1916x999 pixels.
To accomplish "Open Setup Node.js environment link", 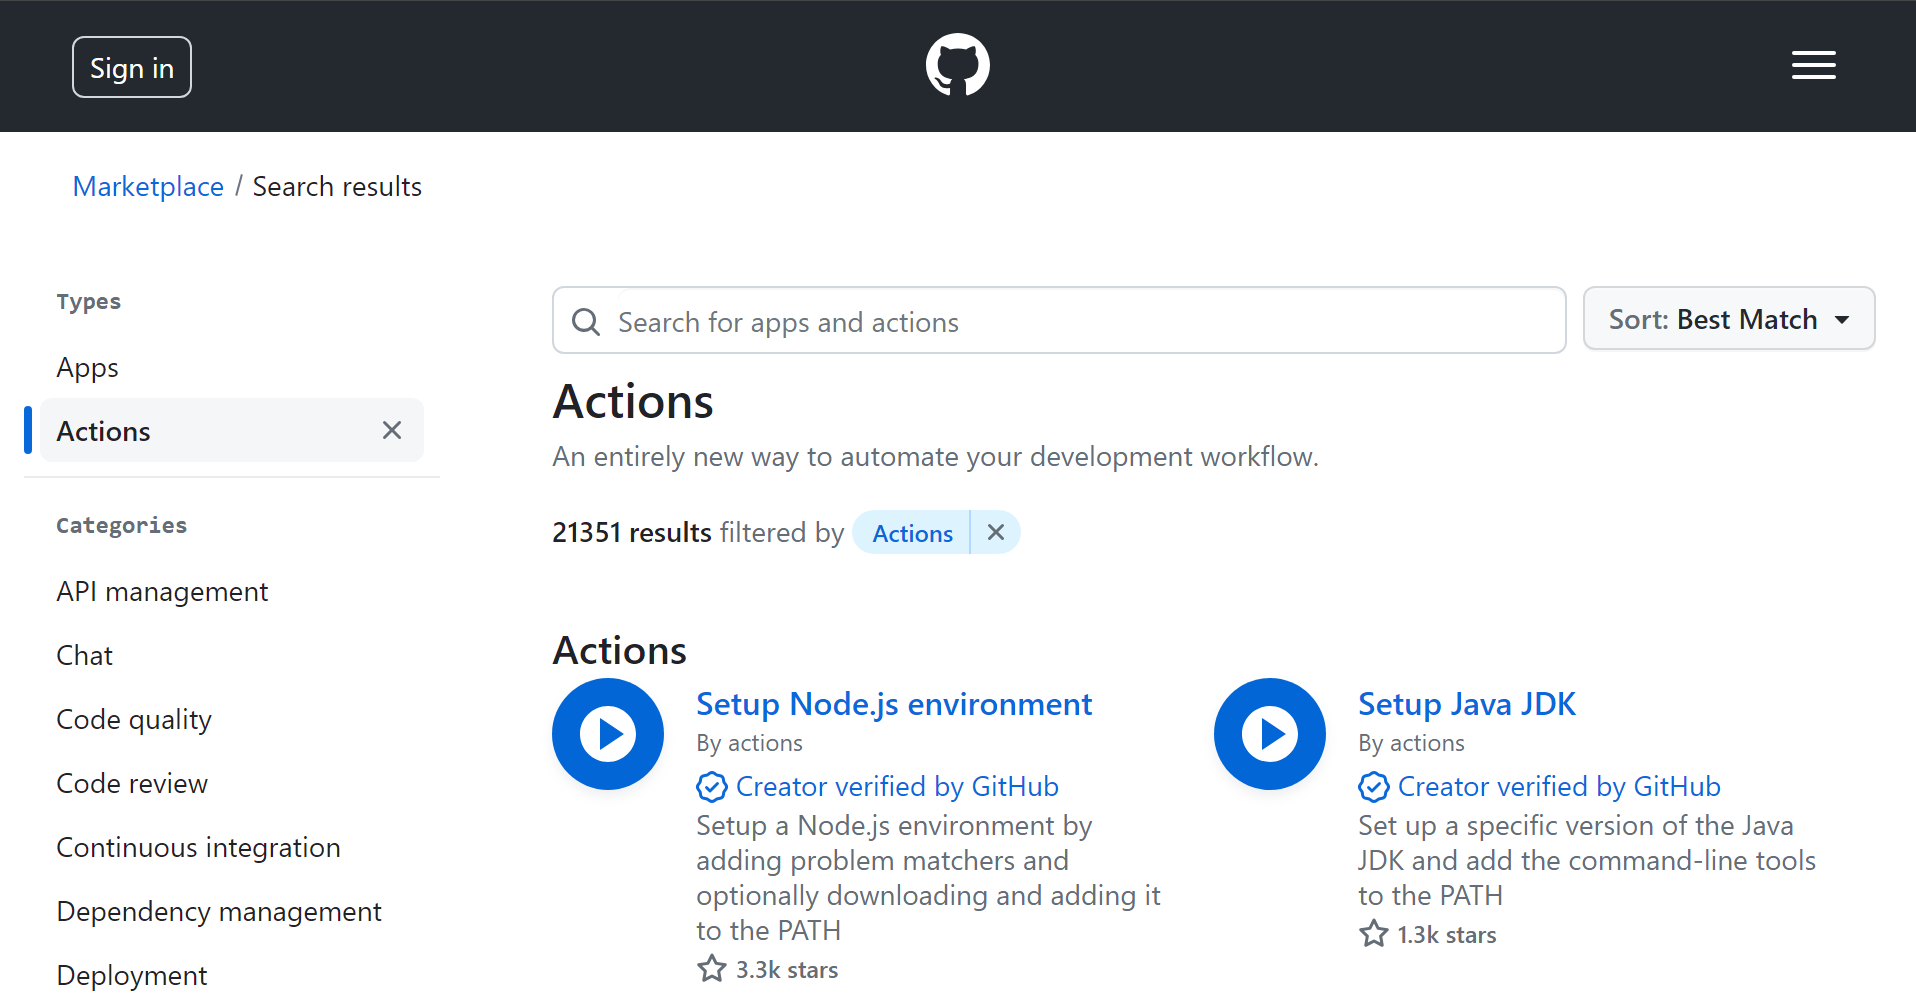I will (x=894, y=704).
